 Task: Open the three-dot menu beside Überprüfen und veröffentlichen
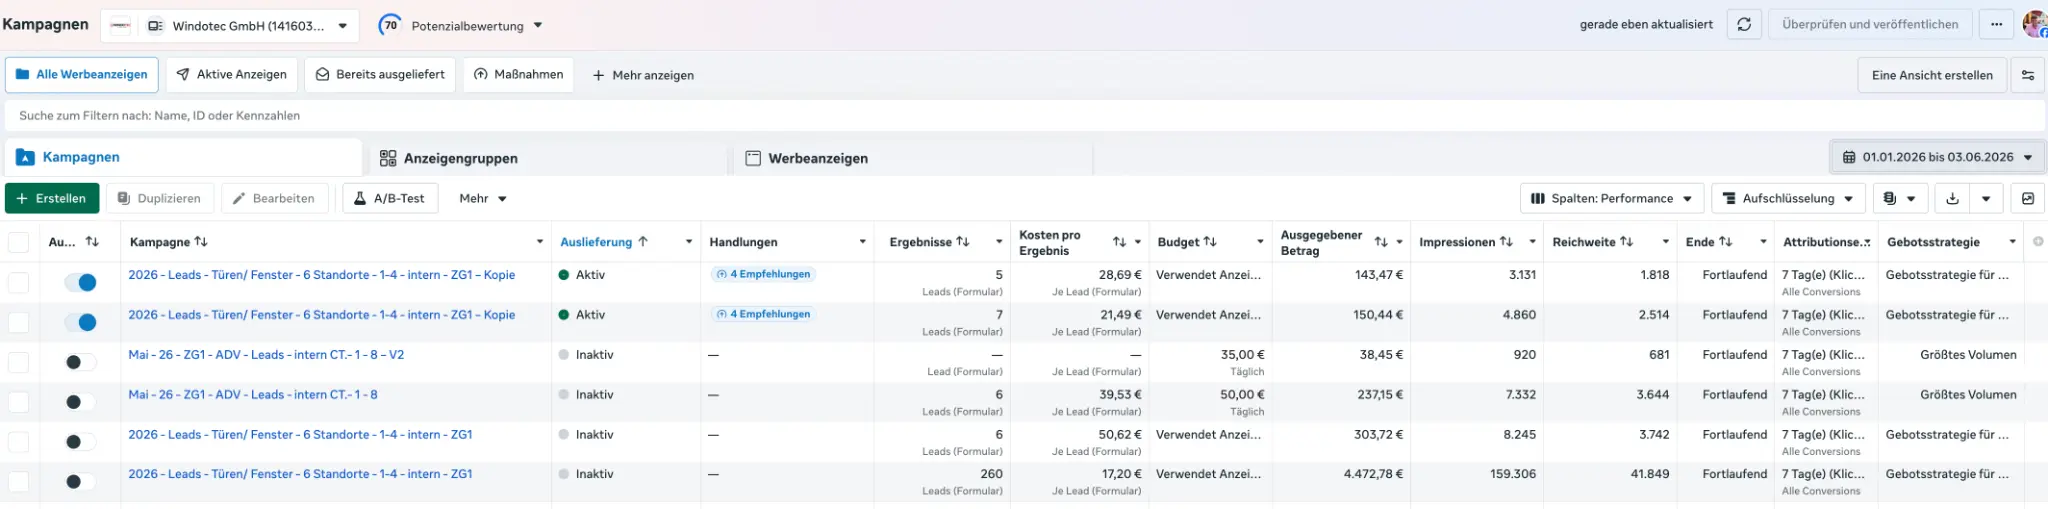point(1996,25)
